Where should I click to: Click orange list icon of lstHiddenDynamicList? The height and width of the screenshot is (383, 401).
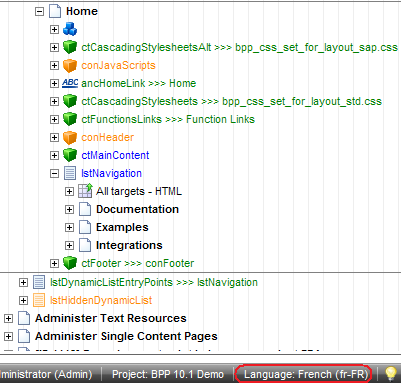point(39,300)
